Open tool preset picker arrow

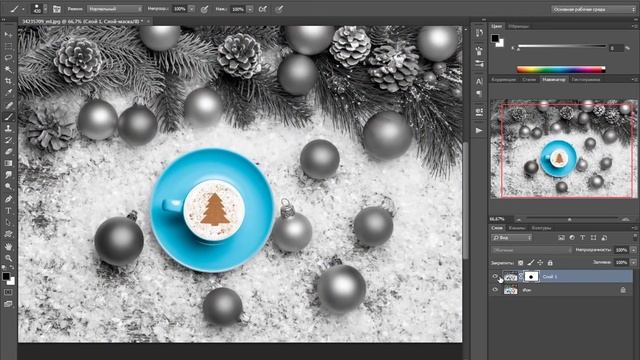pos(23,9)
